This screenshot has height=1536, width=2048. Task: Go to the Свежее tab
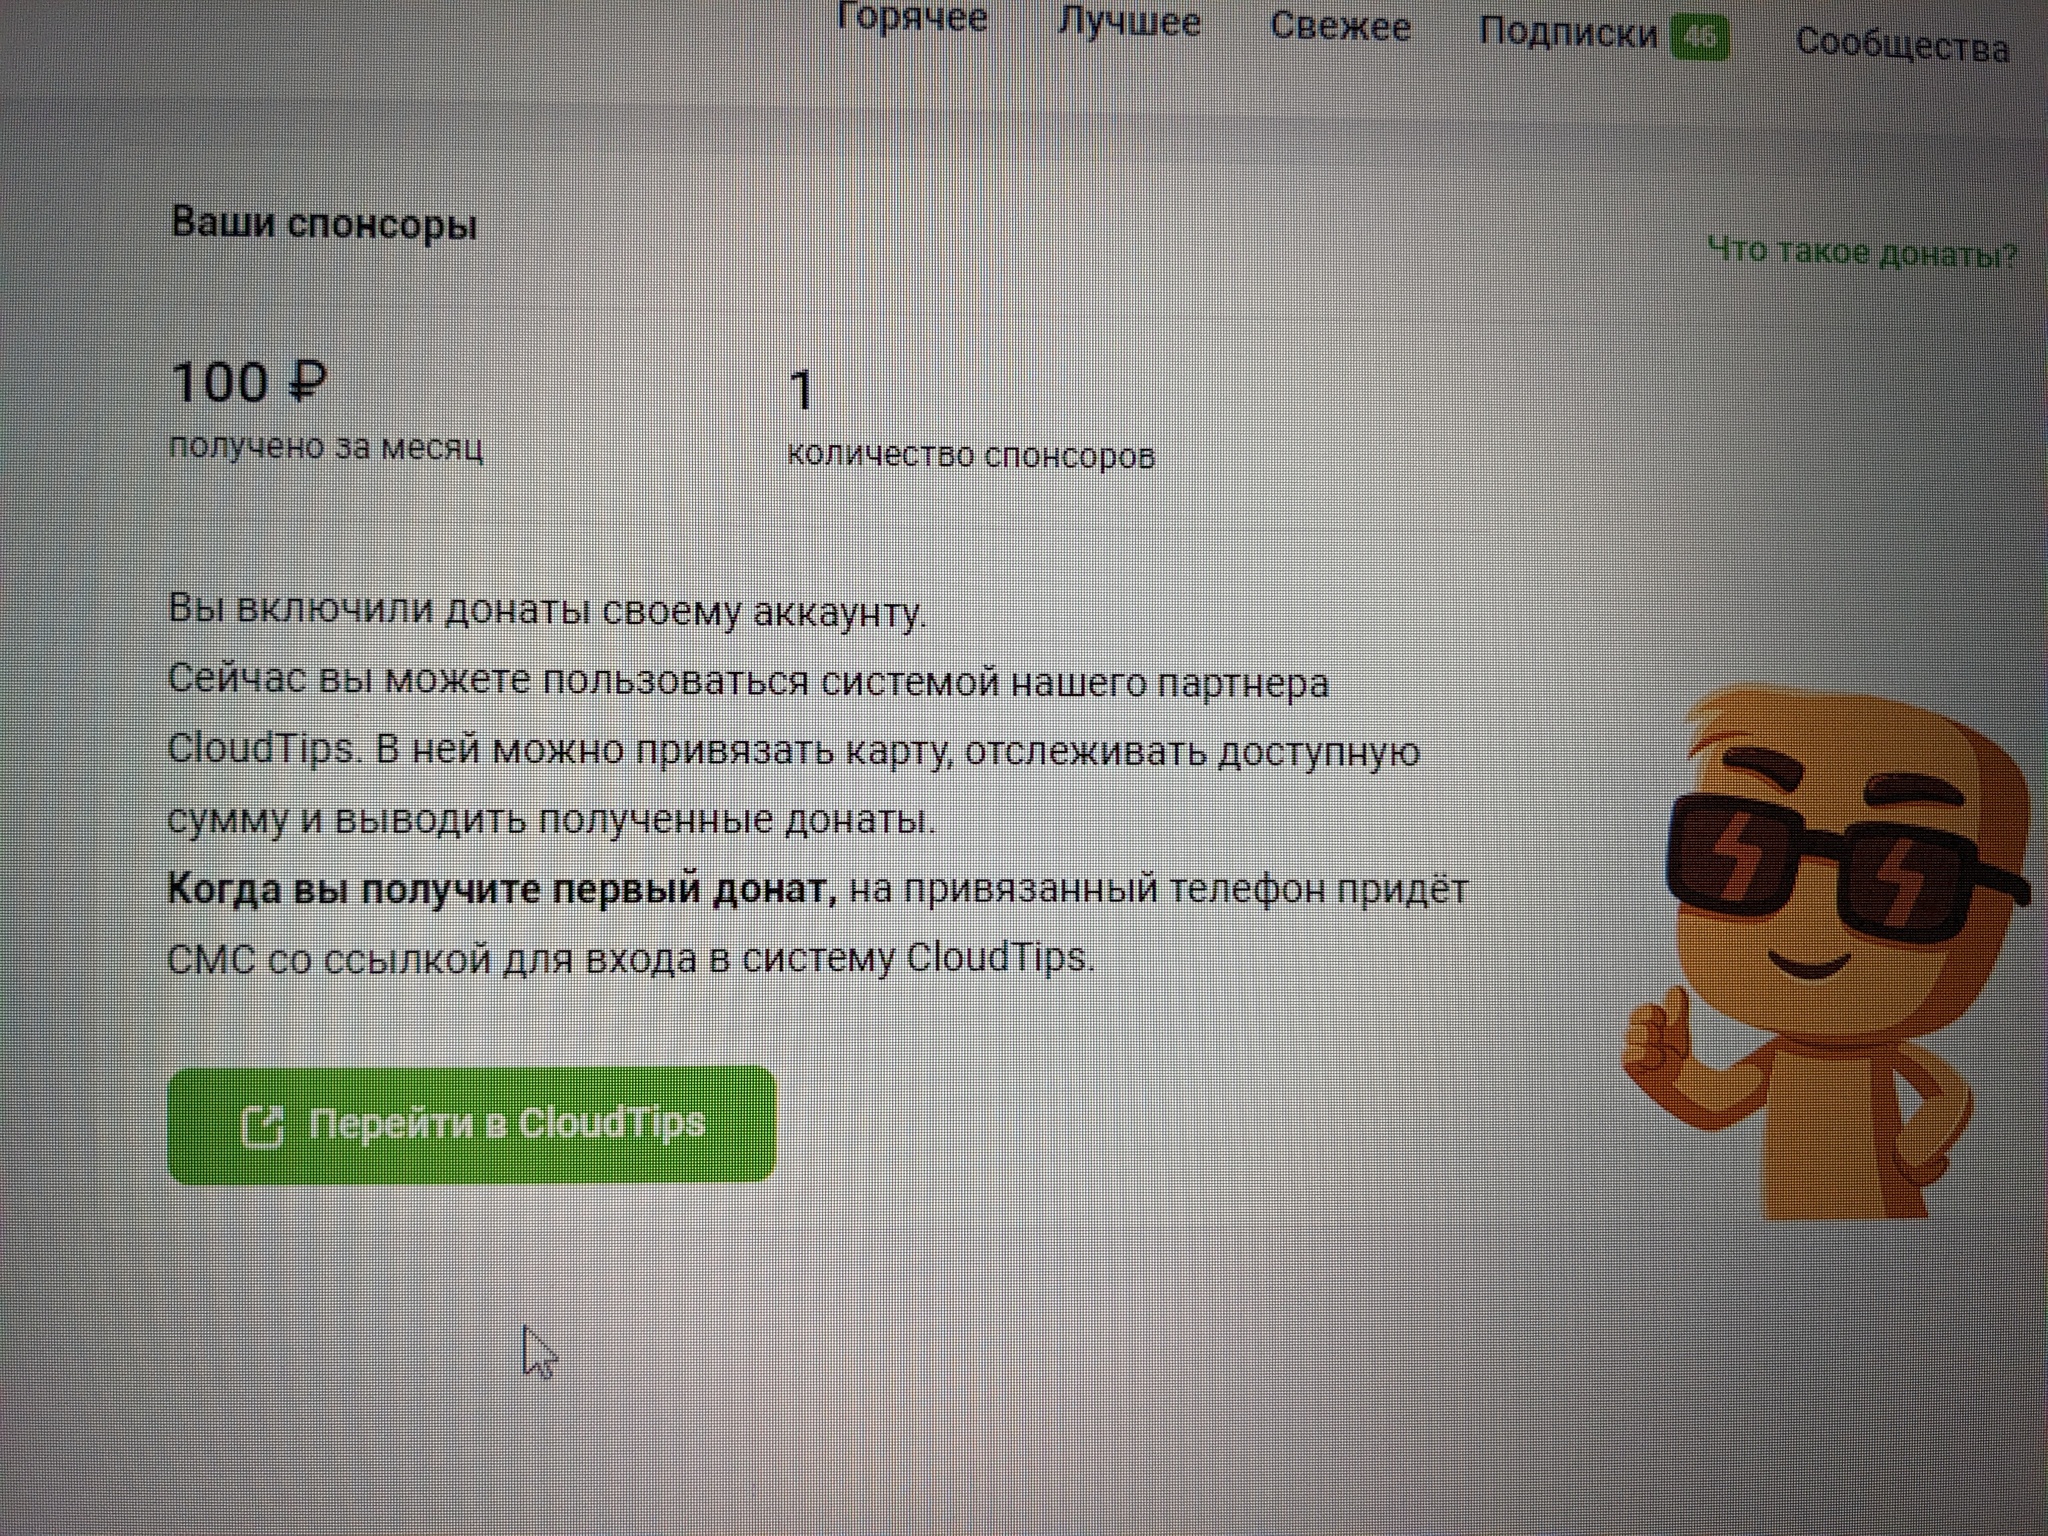(x=1340, y=27)
